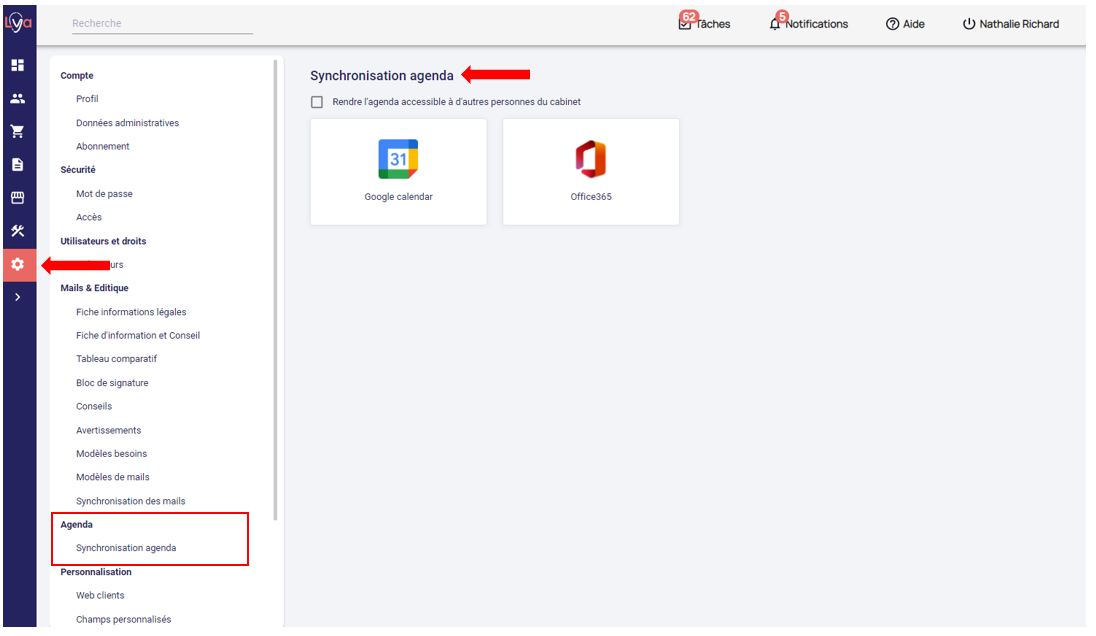Focus the Recherche search field

pos(161,24)
